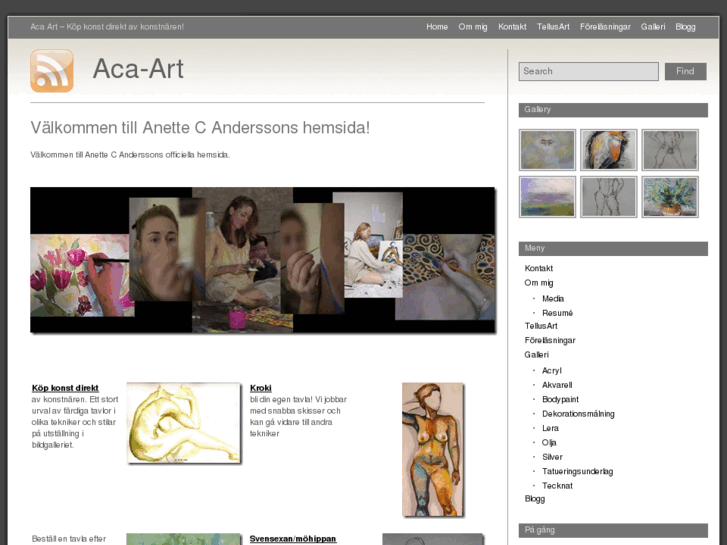The height and width of the screenshot is (545, 727).
Task: Open the Akvarell gallery category
Action: (557, 385)
